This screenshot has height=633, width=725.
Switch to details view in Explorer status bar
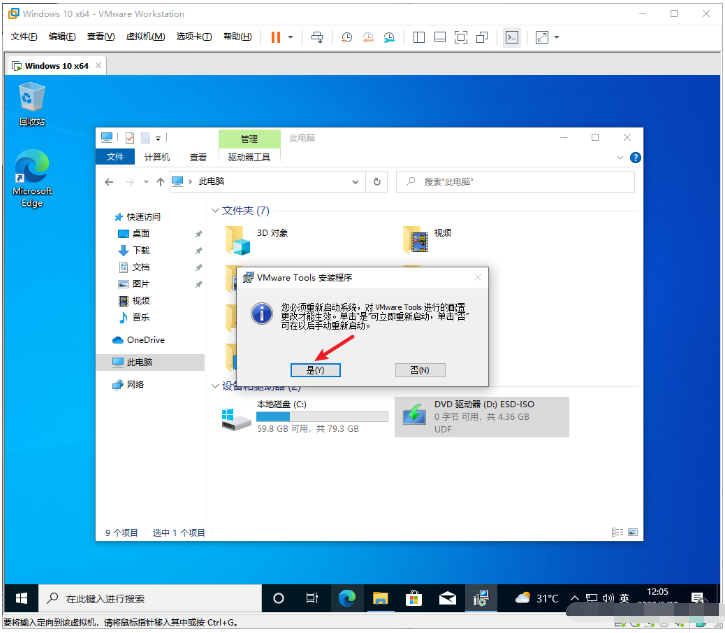click(x=617, y=532)
